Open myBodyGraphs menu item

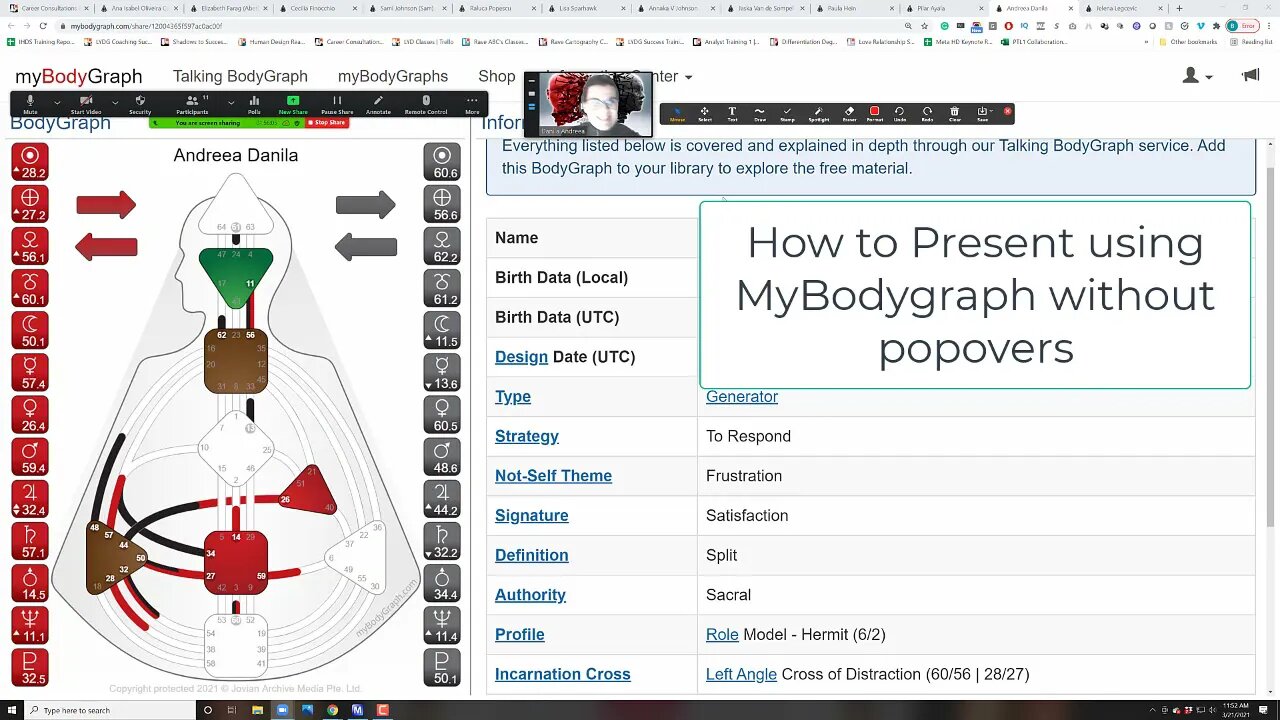[392, 76]
